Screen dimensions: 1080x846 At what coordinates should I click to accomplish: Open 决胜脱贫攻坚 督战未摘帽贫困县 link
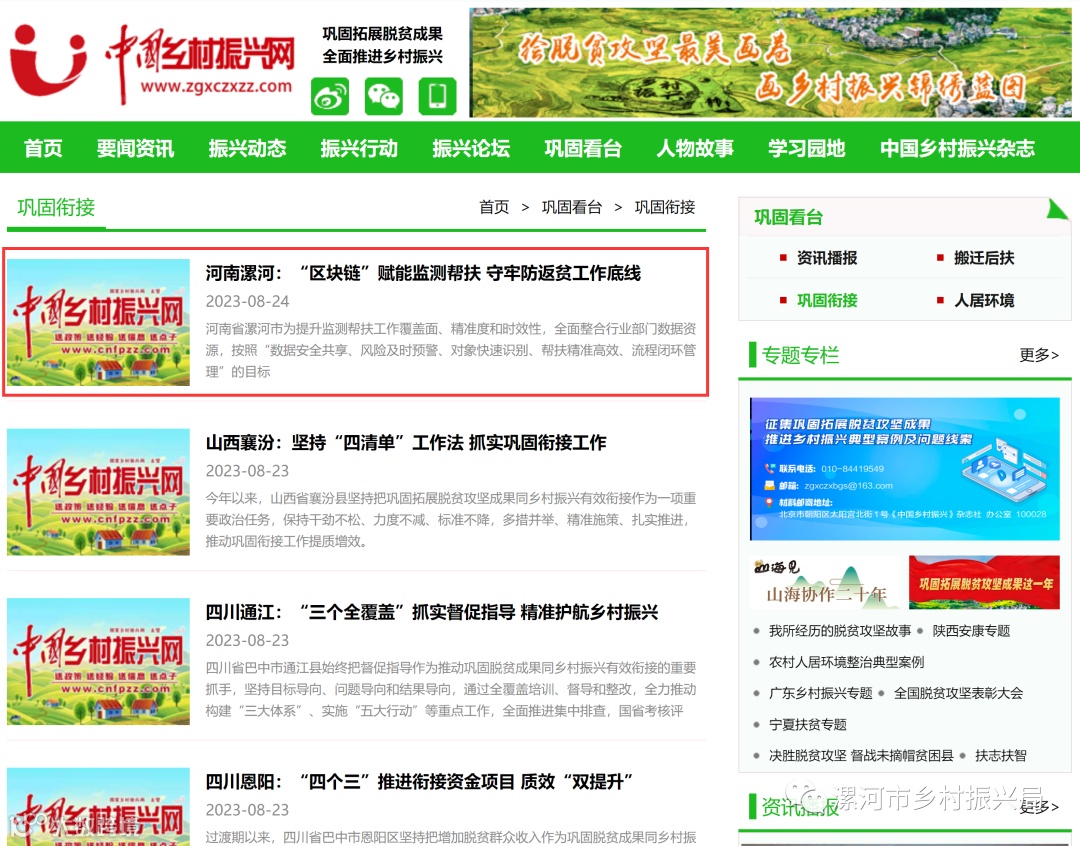(x=861, y=756)
